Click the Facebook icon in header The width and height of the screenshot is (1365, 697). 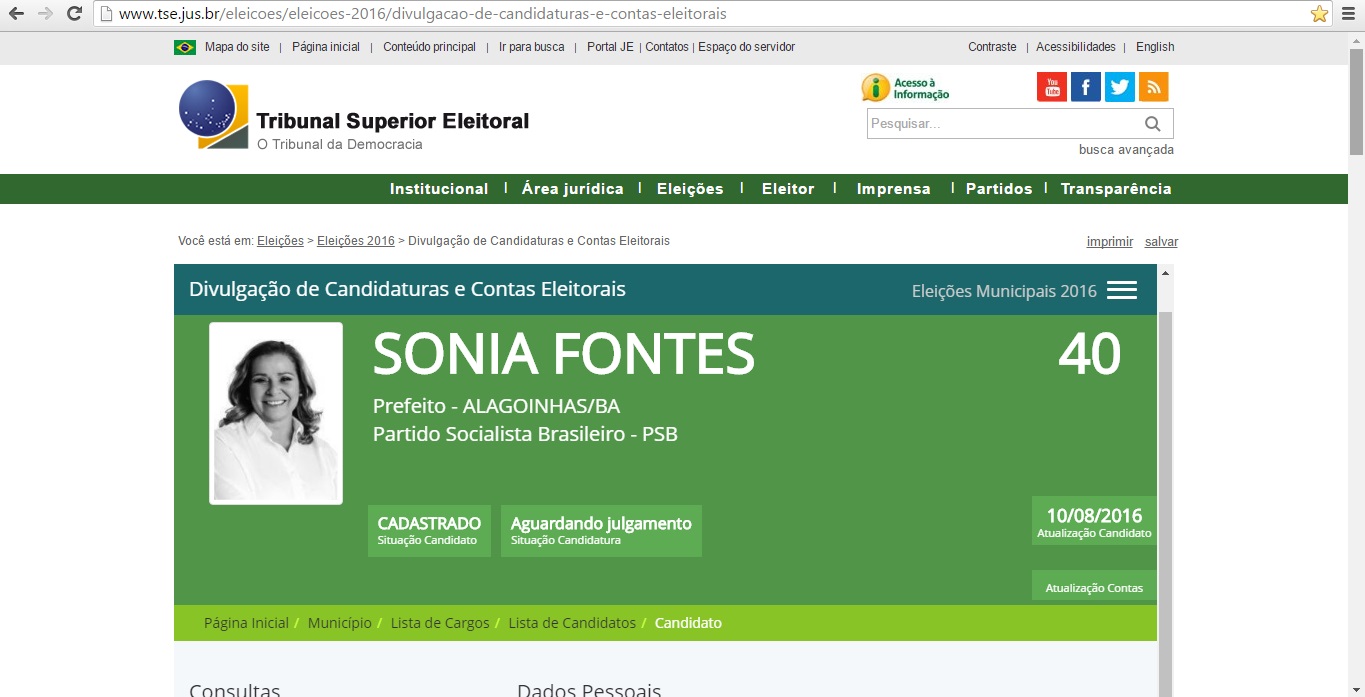point(1085,87)
